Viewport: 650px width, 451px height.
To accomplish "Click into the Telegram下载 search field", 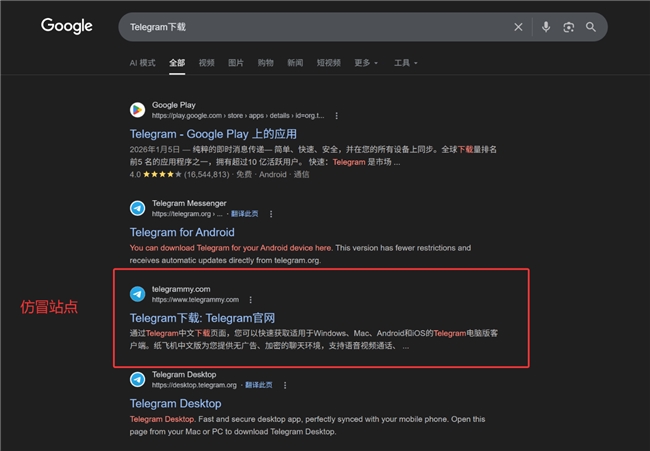I will pos(300,27).
